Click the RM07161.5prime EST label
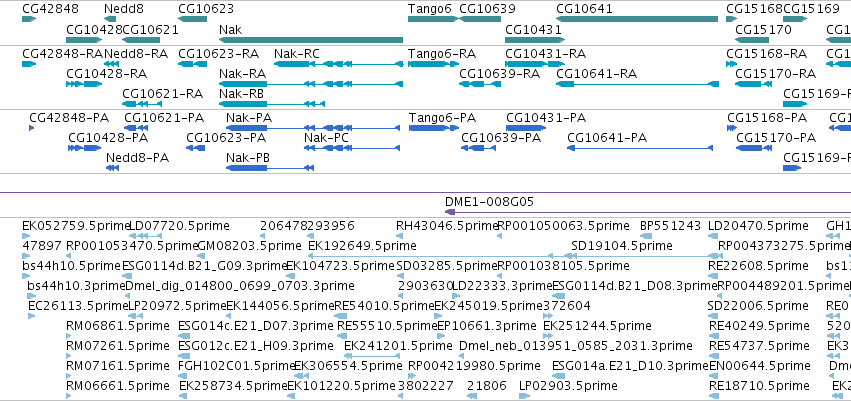The width and height of the screenshot is (851, 401). (118, 366)
